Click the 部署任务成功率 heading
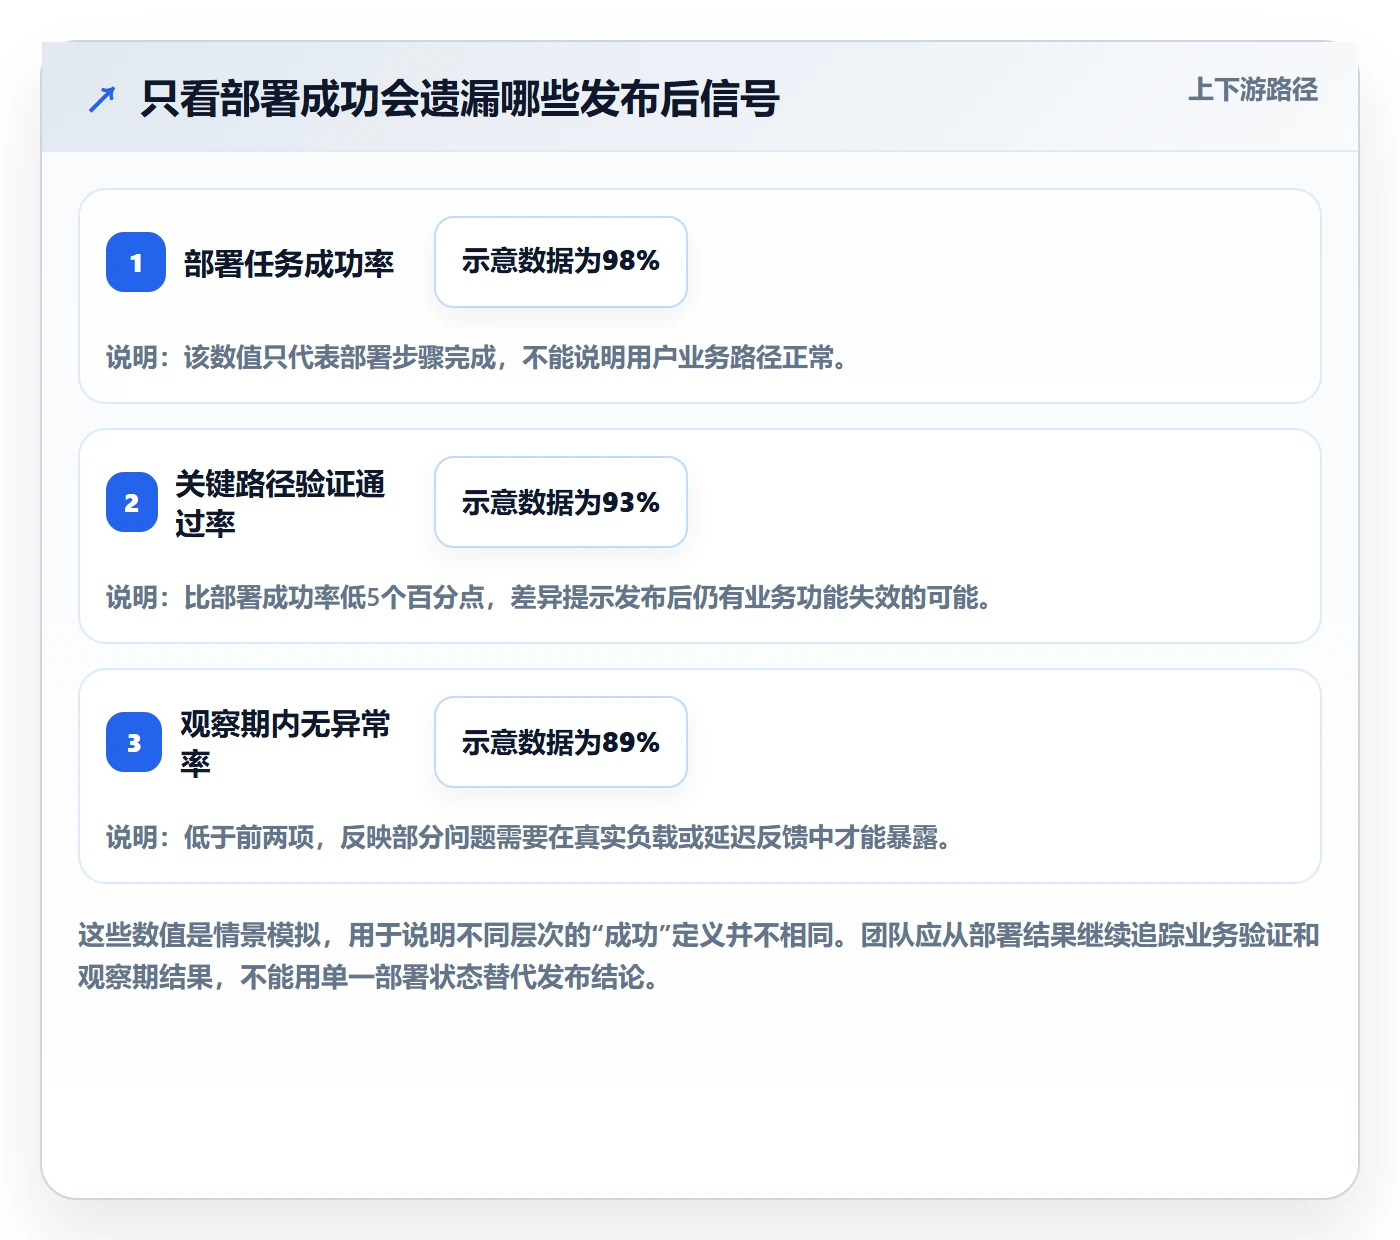 point(289,263)
